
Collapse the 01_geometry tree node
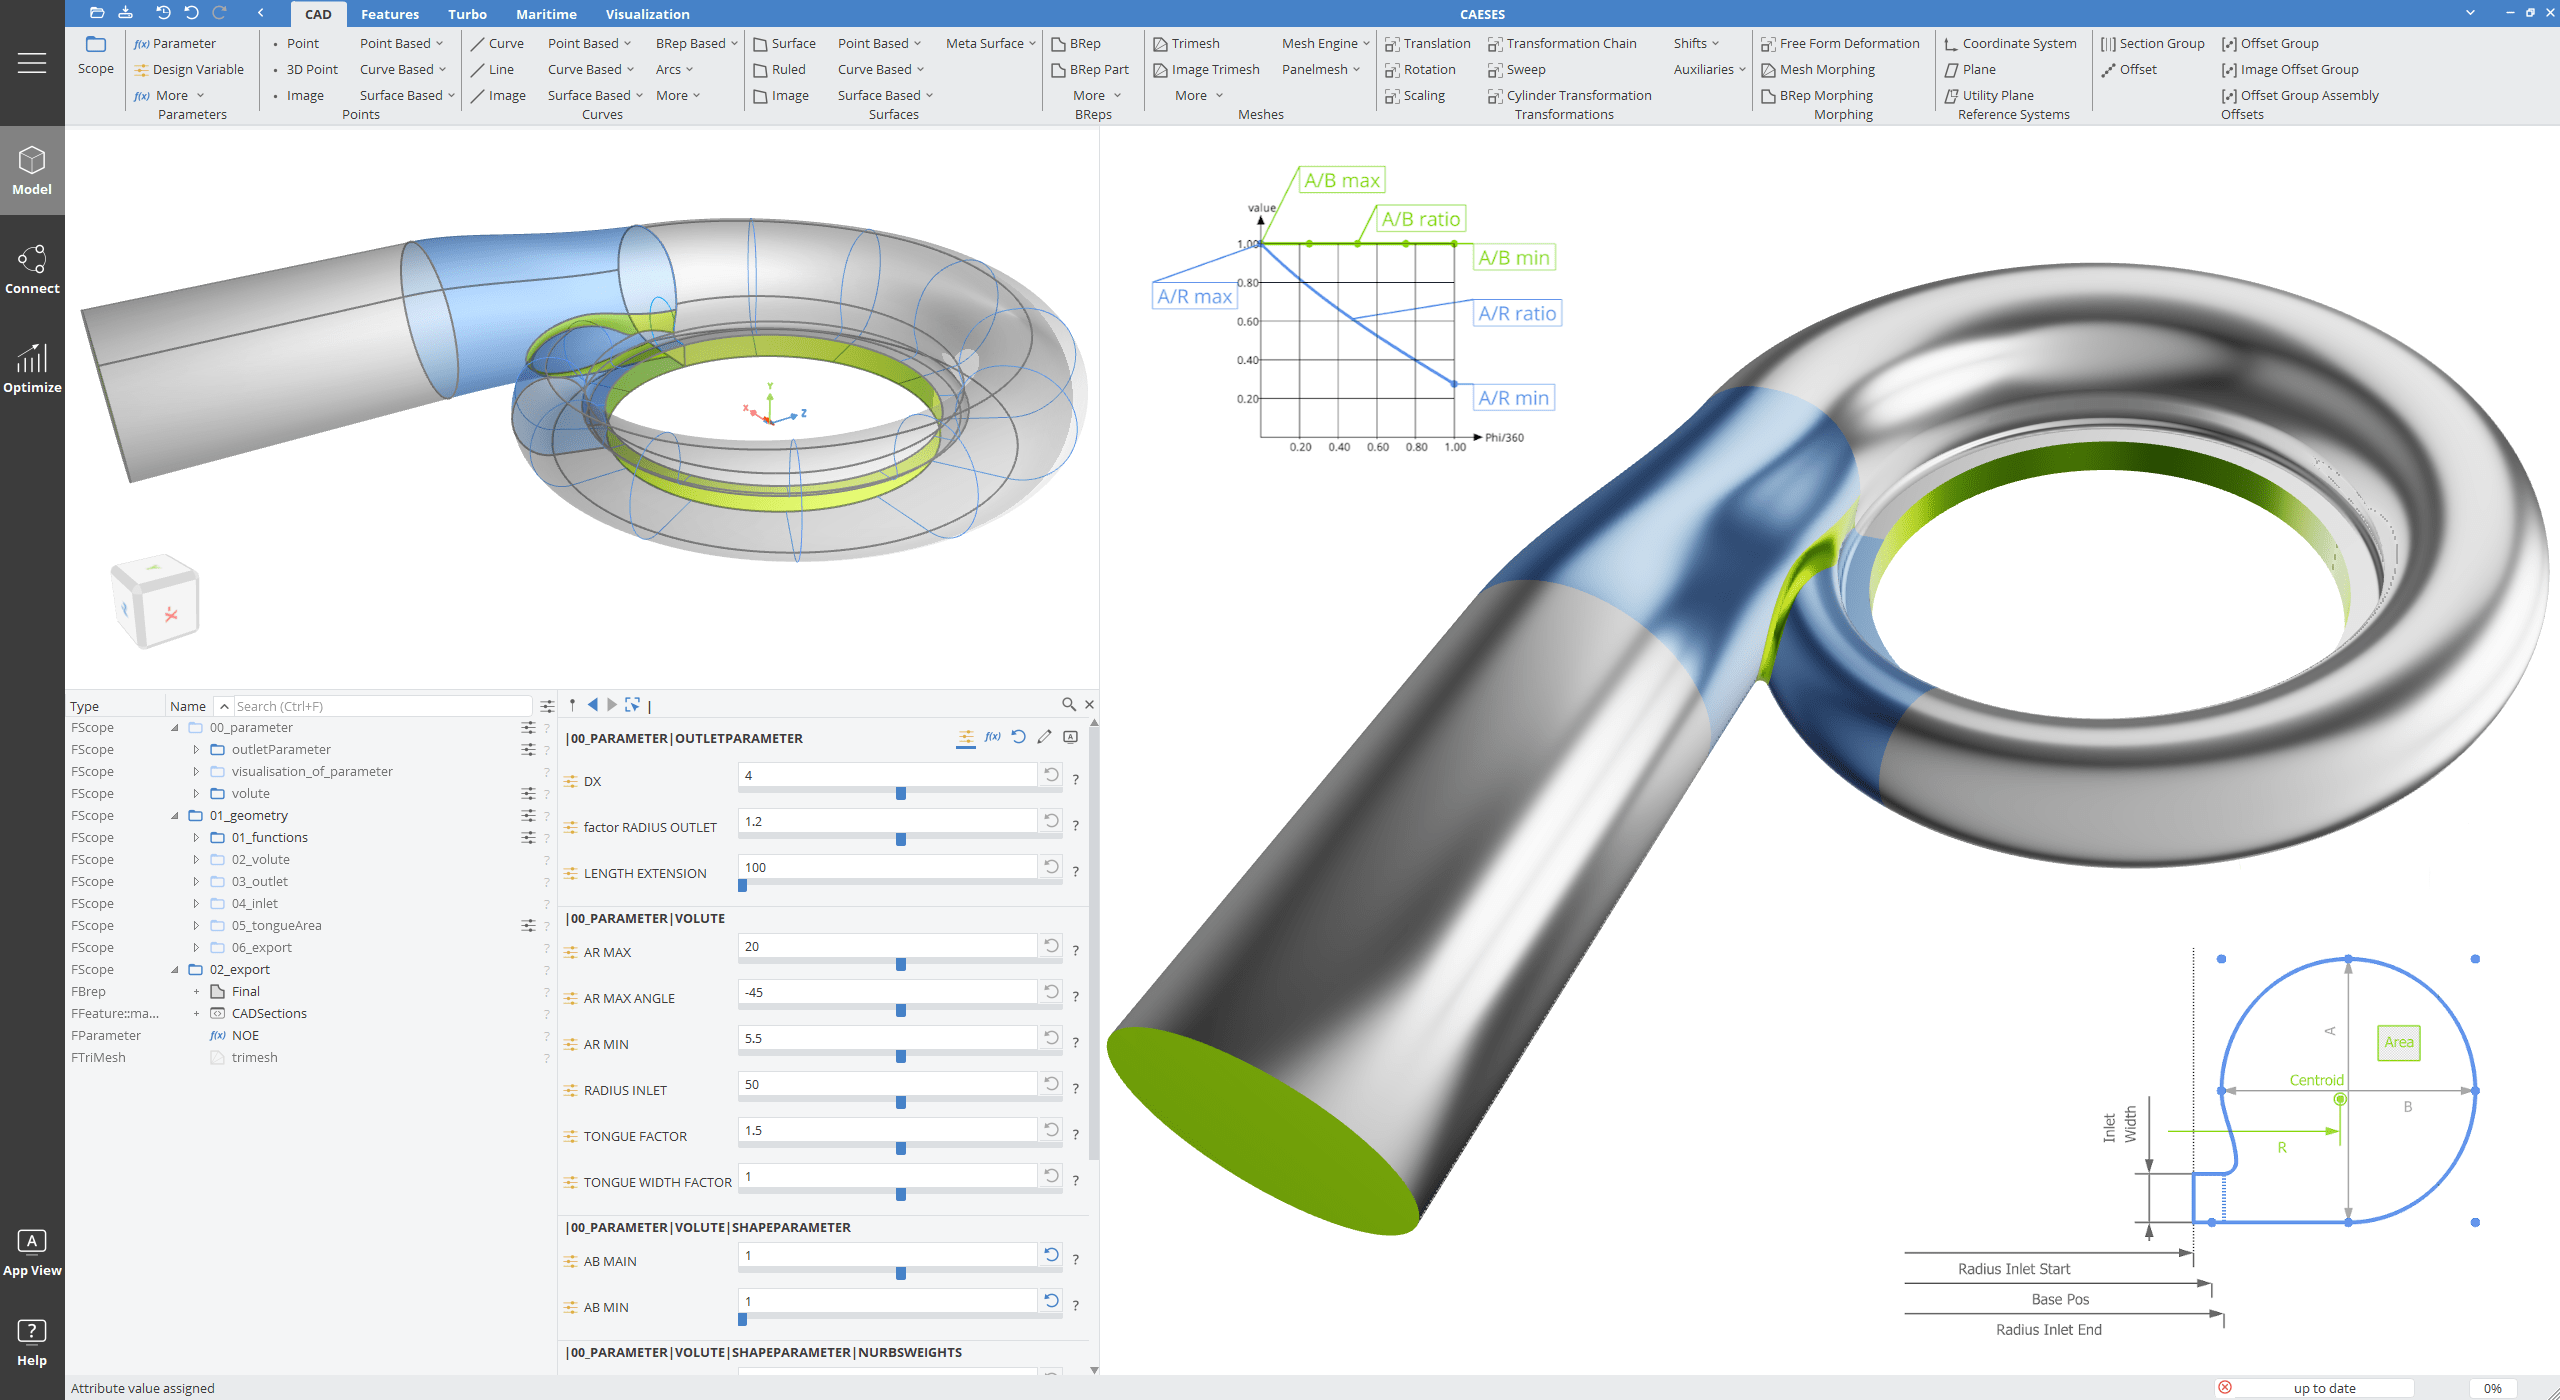[x=177, y=815]
